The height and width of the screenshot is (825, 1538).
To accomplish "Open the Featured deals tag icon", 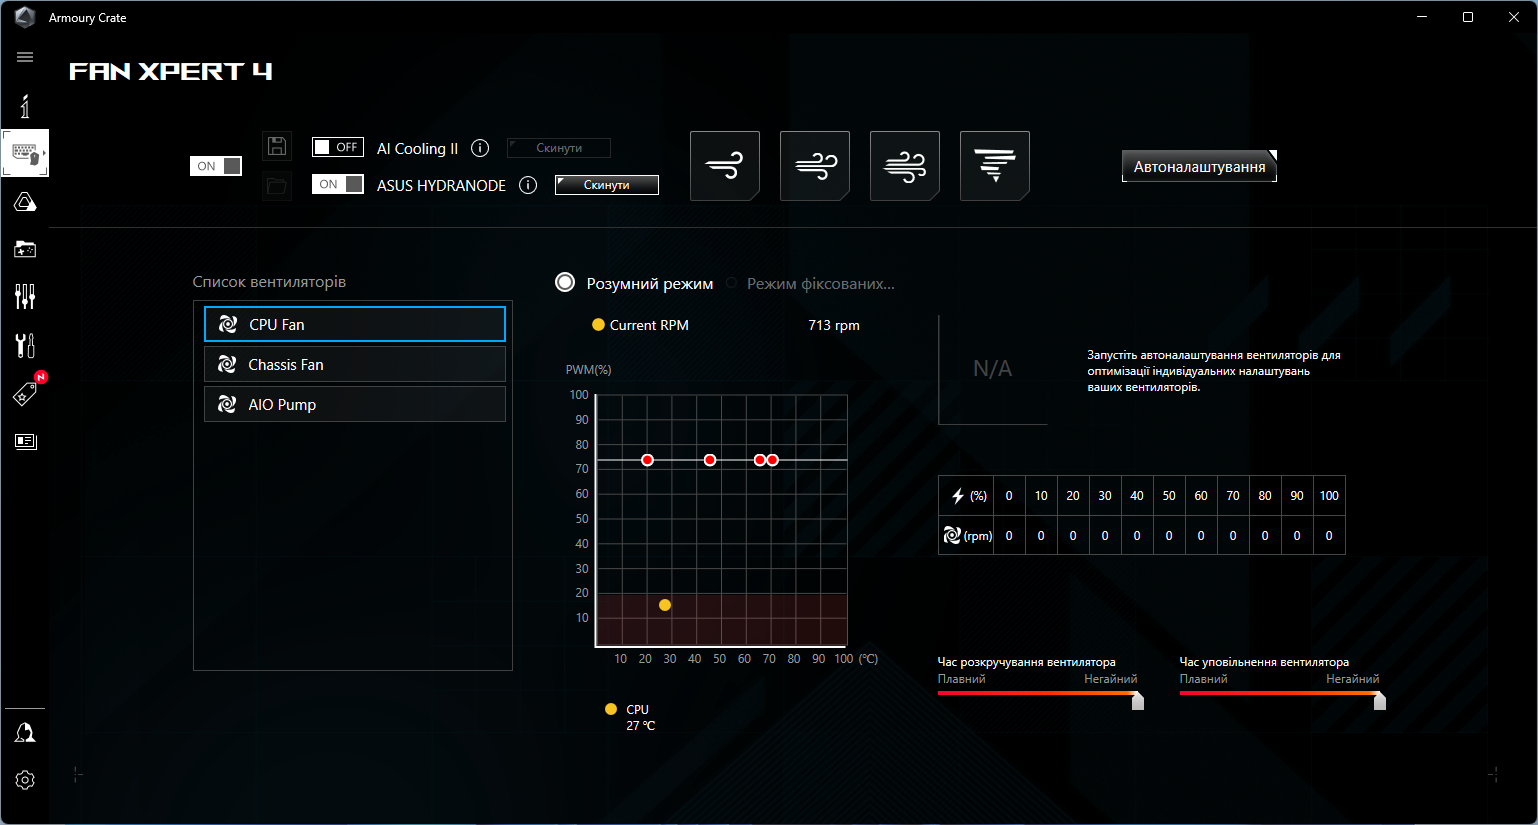I will pos(25,393).
